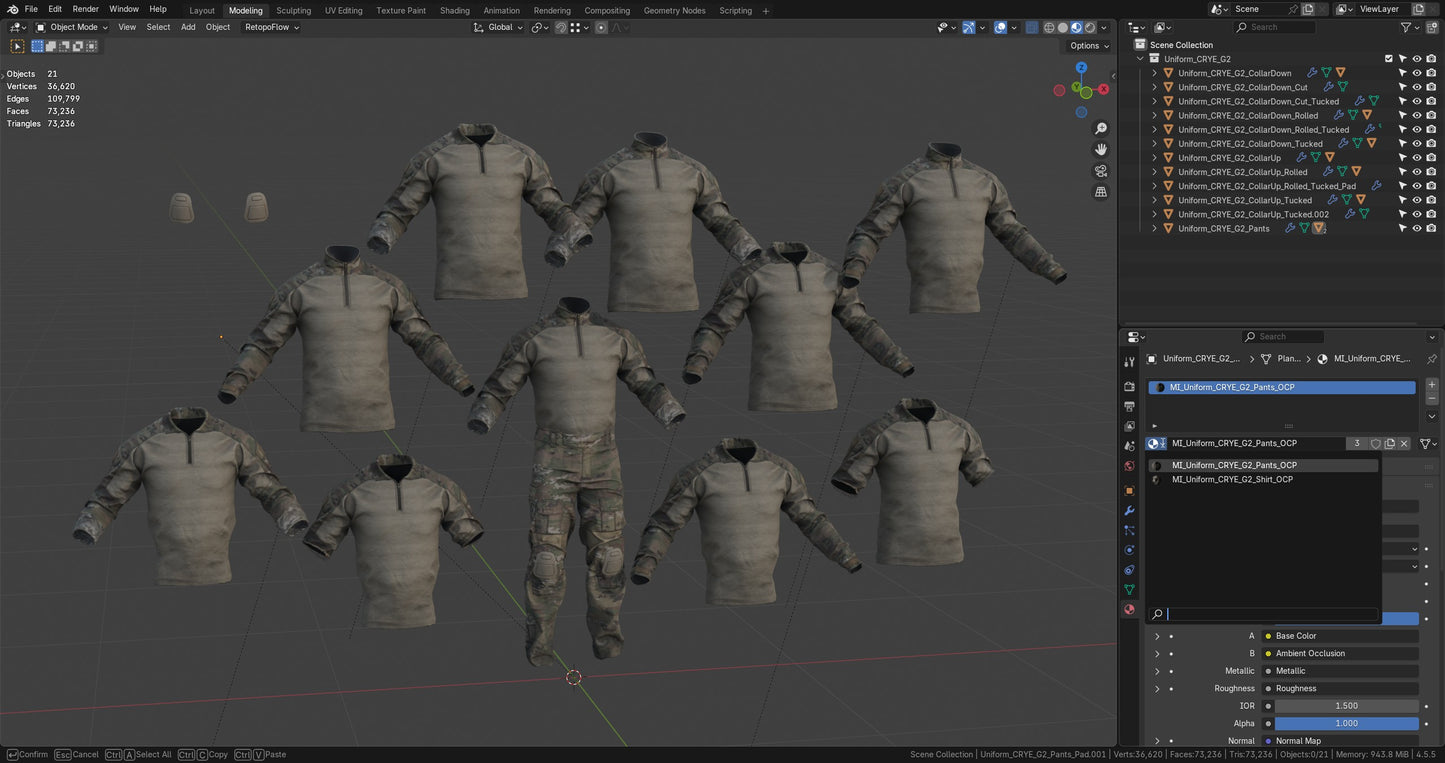Select the green Object Data Properties tab
1445x763 pixels.
pyautogui.click(x=1129, y=590)
